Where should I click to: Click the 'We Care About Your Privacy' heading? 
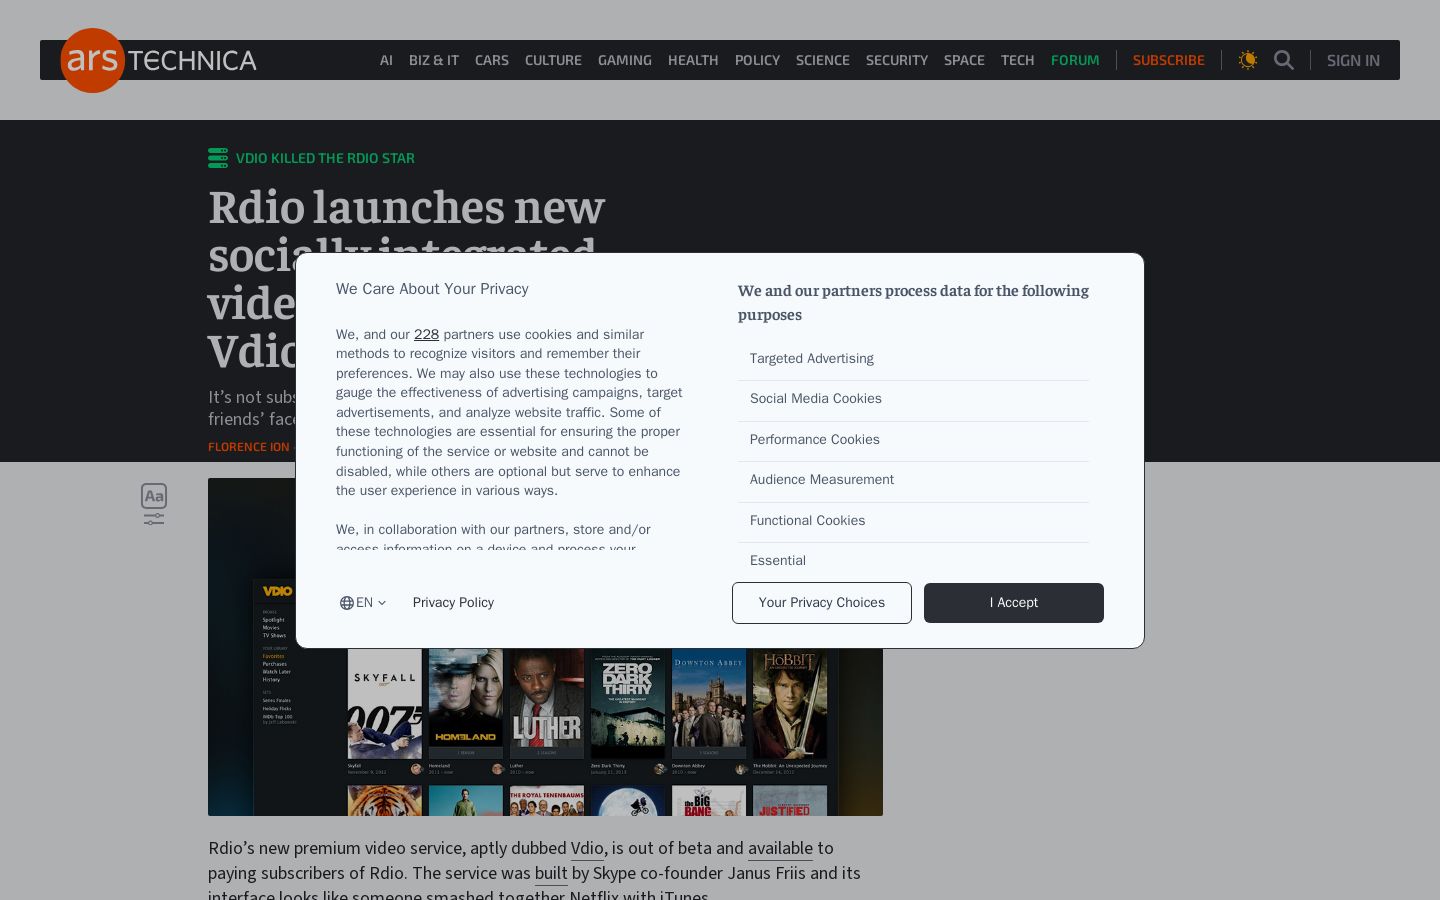432,289
